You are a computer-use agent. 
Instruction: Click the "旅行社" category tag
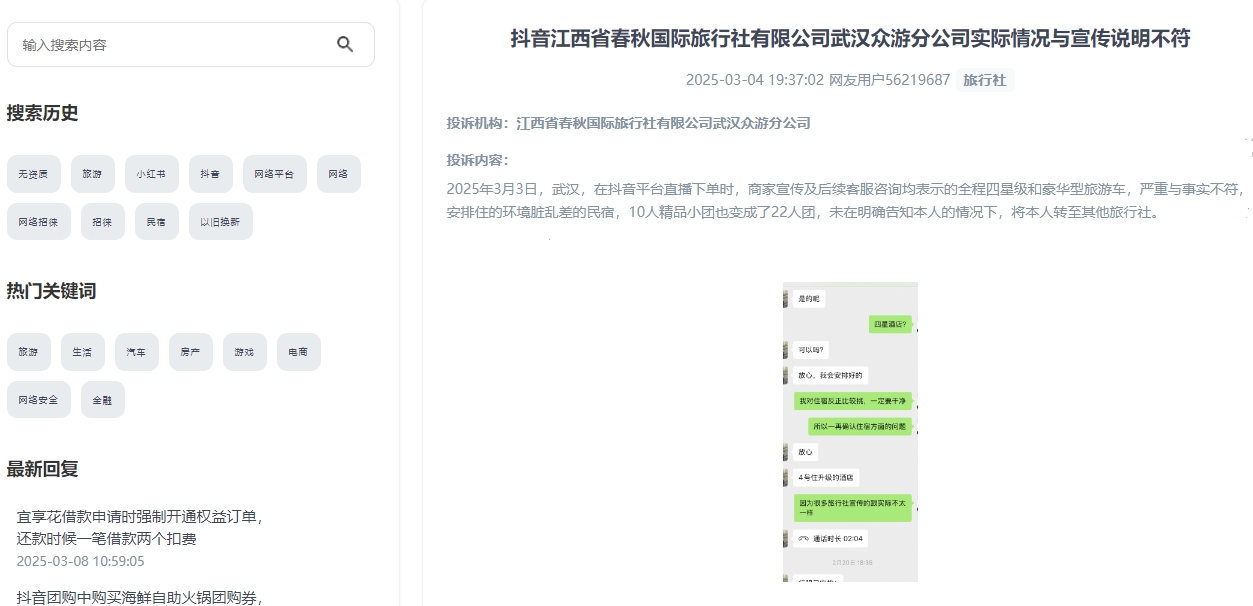coord(985,80)
